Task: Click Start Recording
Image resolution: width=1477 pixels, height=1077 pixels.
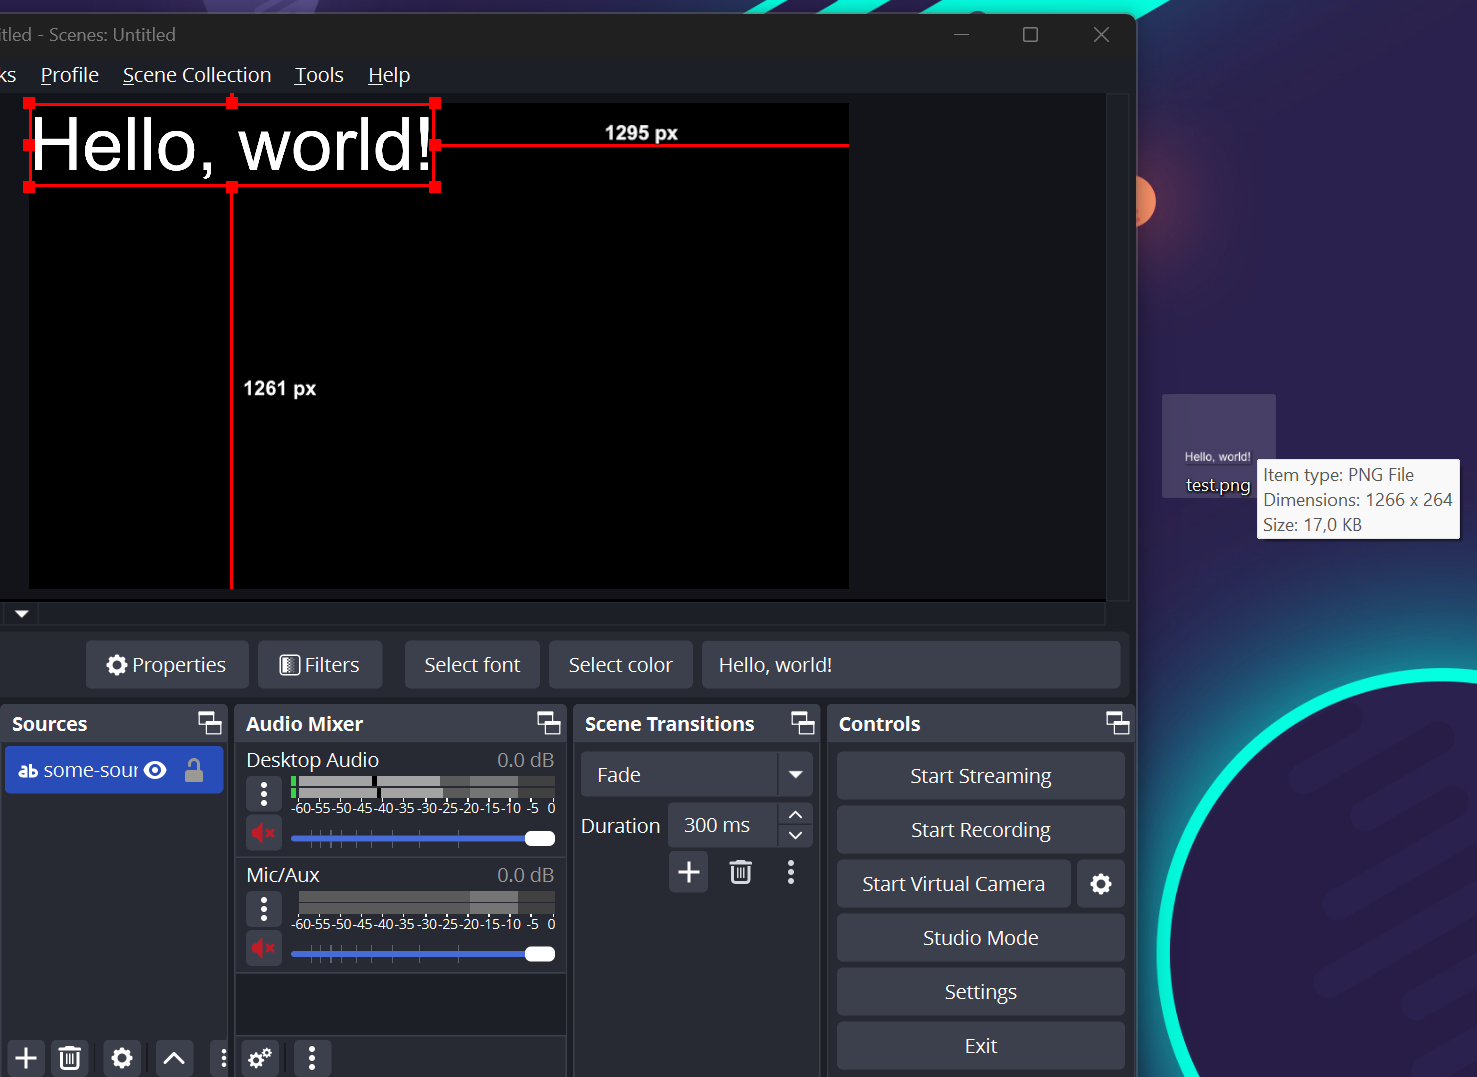Action: coord(981,830)
